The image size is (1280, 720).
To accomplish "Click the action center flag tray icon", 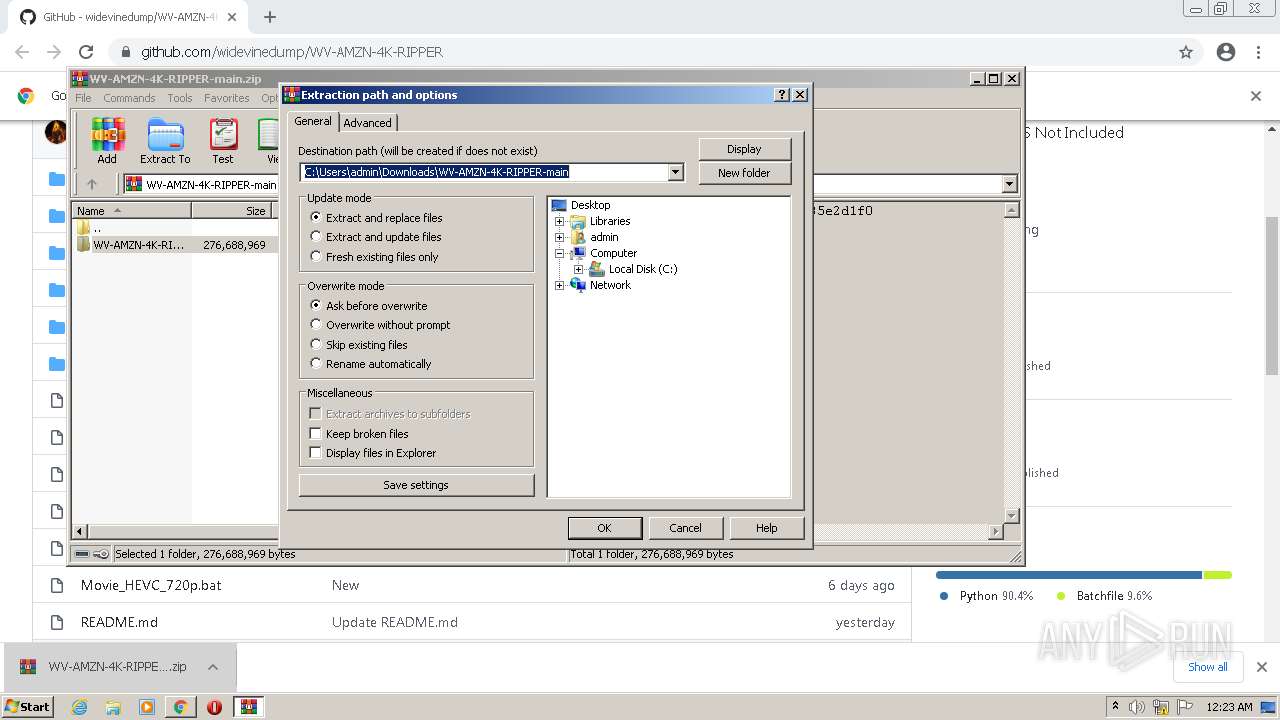I will click(x=1185, y=707).
